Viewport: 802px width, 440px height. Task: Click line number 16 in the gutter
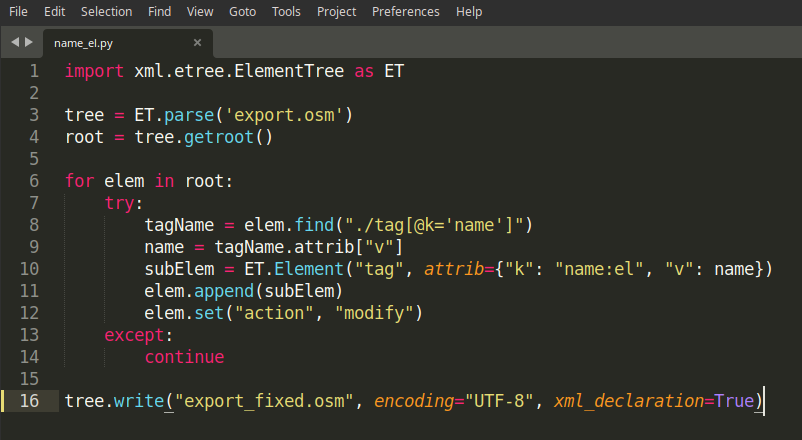tap(29, 401)
